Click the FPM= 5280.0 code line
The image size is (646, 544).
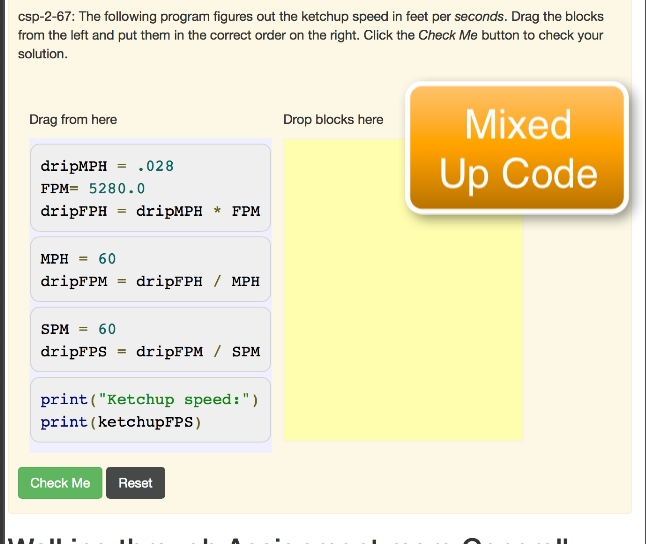coord(93,188)
